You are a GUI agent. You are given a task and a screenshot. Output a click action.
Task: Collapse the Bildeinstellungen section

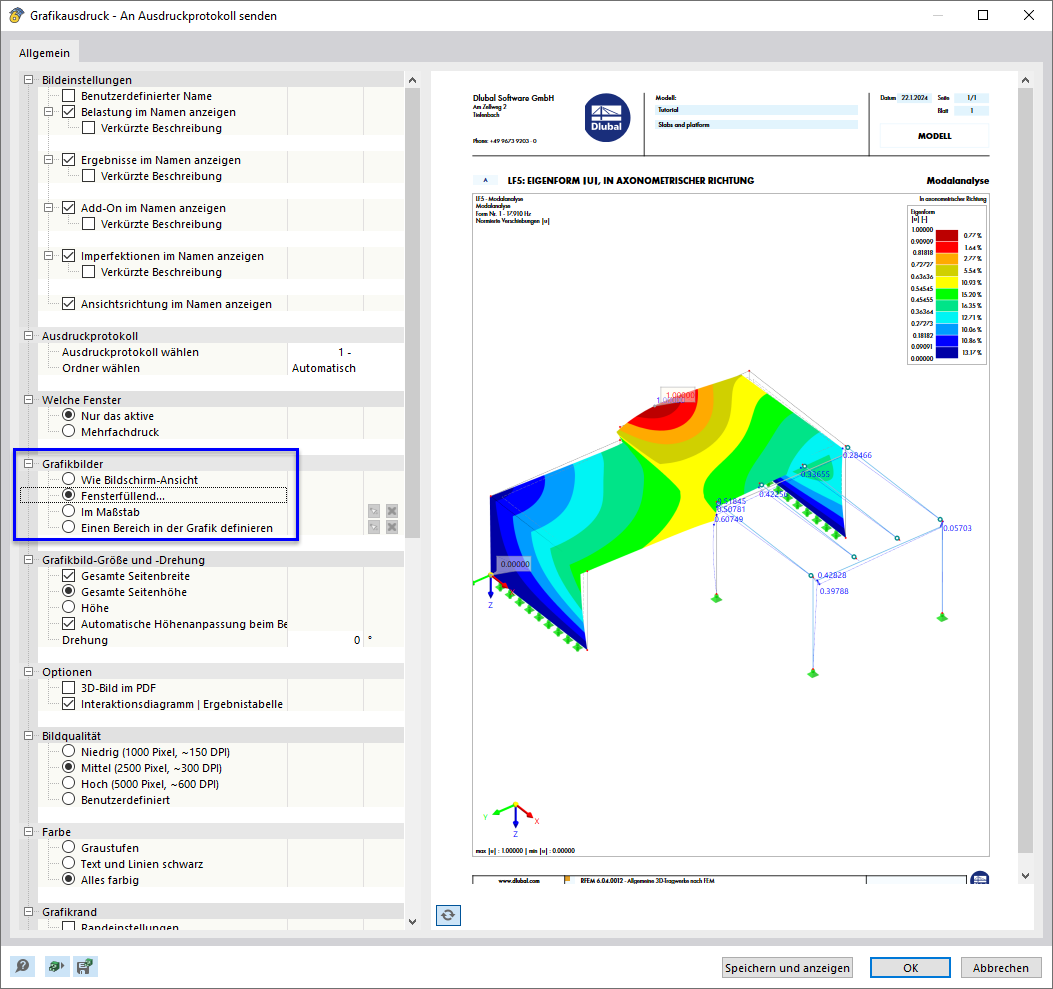[x=28, y=80]
